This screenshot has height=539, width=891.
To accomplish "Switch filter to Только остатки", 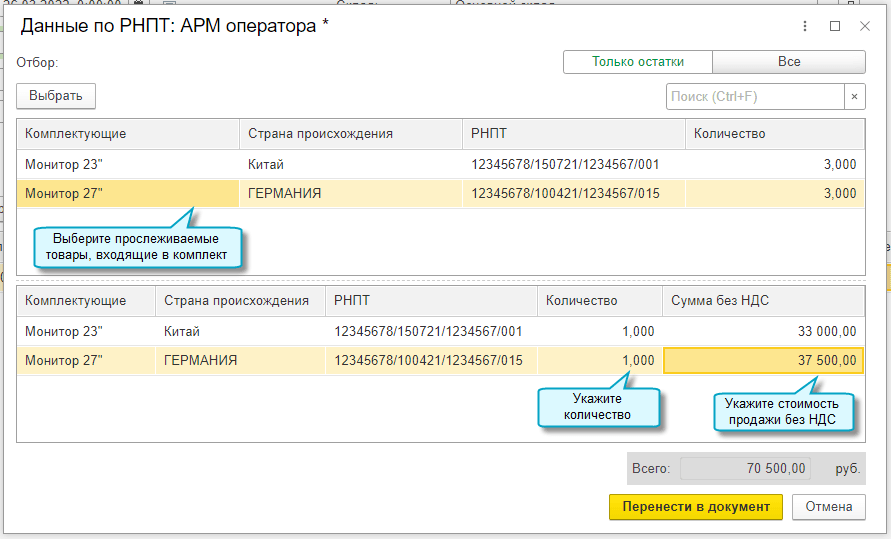I will pos(638,62).
